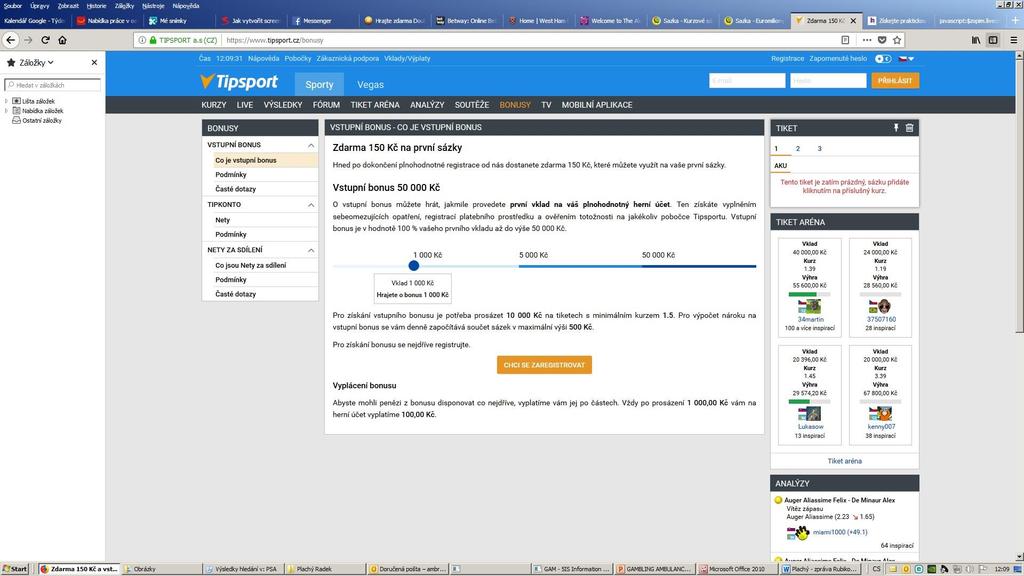1024x576 pixels.
Task: Close the Záložky bookmarks sidebar
Action: [94, 63]
